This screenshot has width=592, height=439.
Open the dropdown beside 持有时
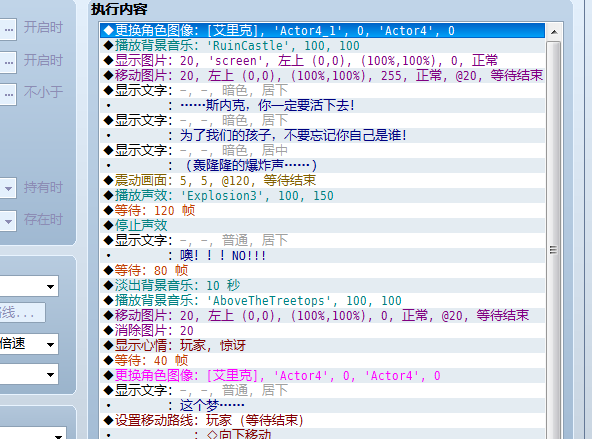point(8,188)
